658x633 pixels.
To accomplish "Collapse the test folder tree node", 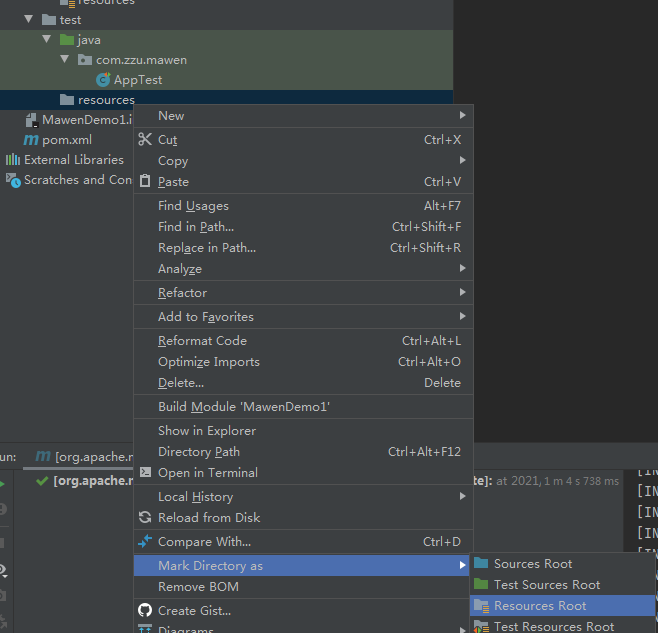I will pos(29,19).
